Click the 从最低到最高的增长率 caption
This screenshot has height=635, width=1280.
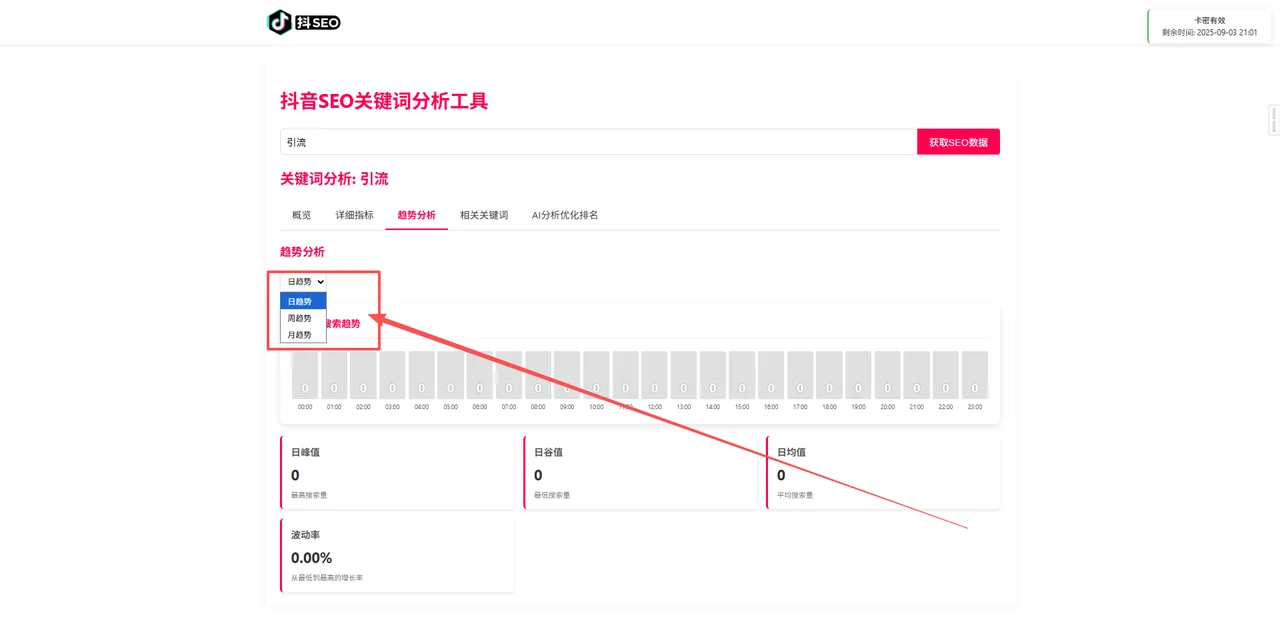[x=327, y=578]
